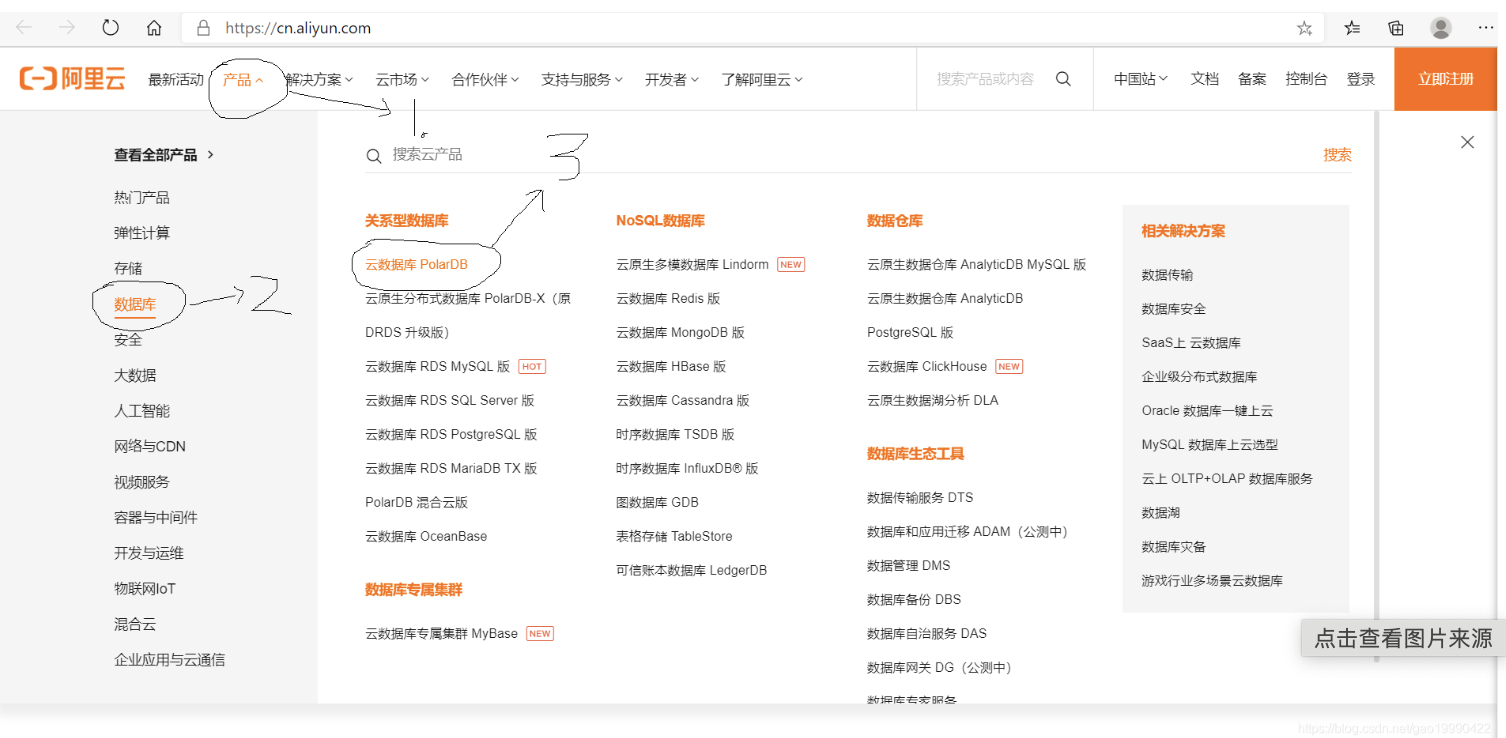Click the browser address bar URL
The image size is (1506, 738).
(298, 28)
